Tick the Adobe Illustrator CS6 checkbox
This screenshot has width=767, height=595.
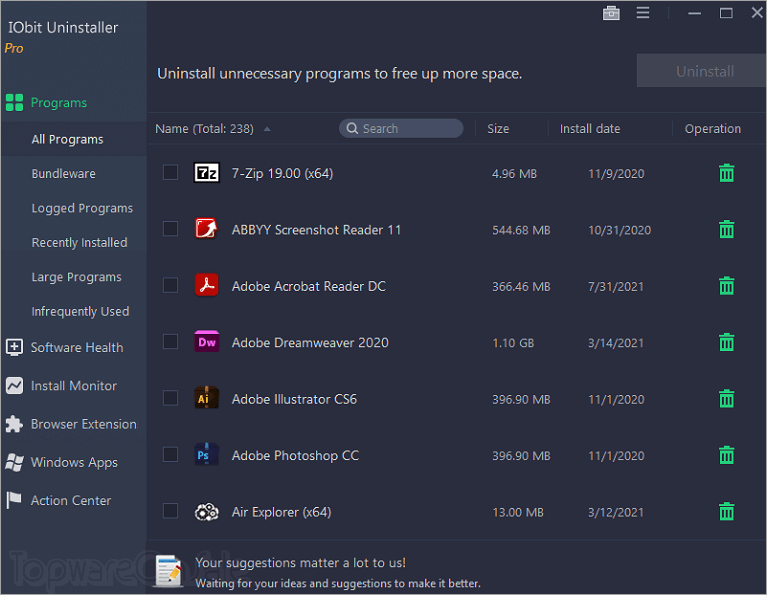click(170, 398)
